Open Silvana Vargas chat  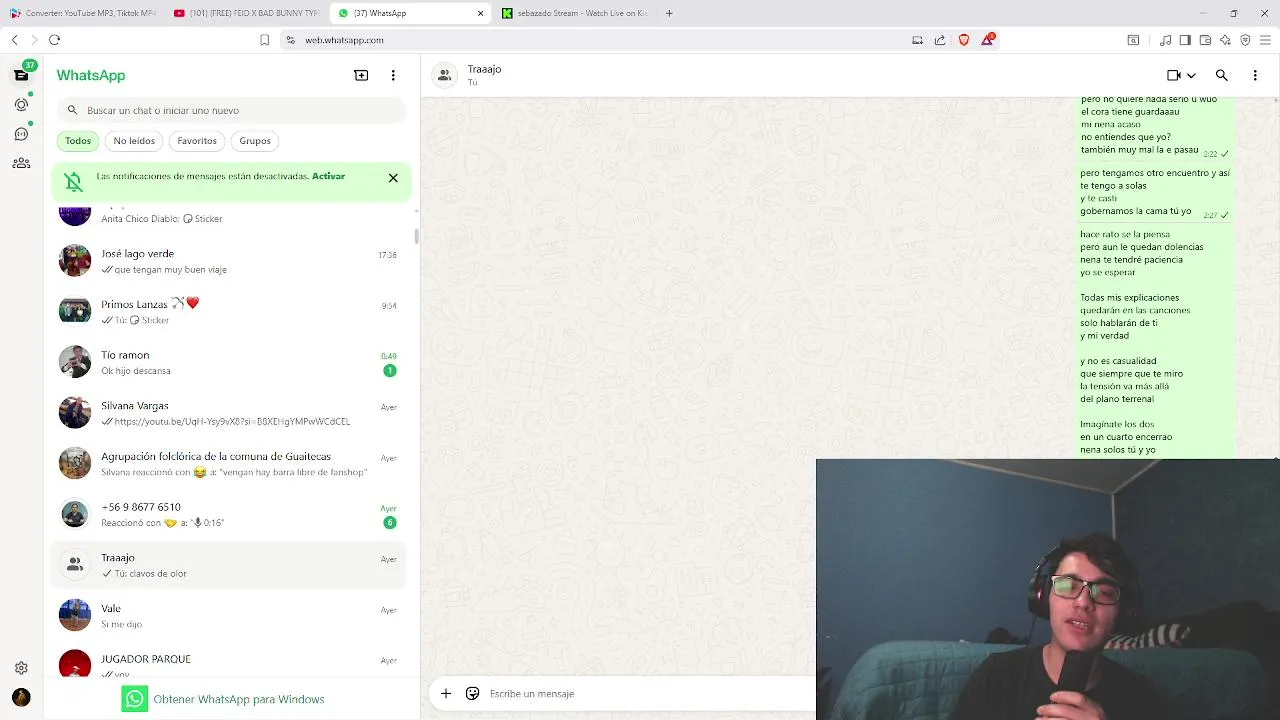coord(230,413)
